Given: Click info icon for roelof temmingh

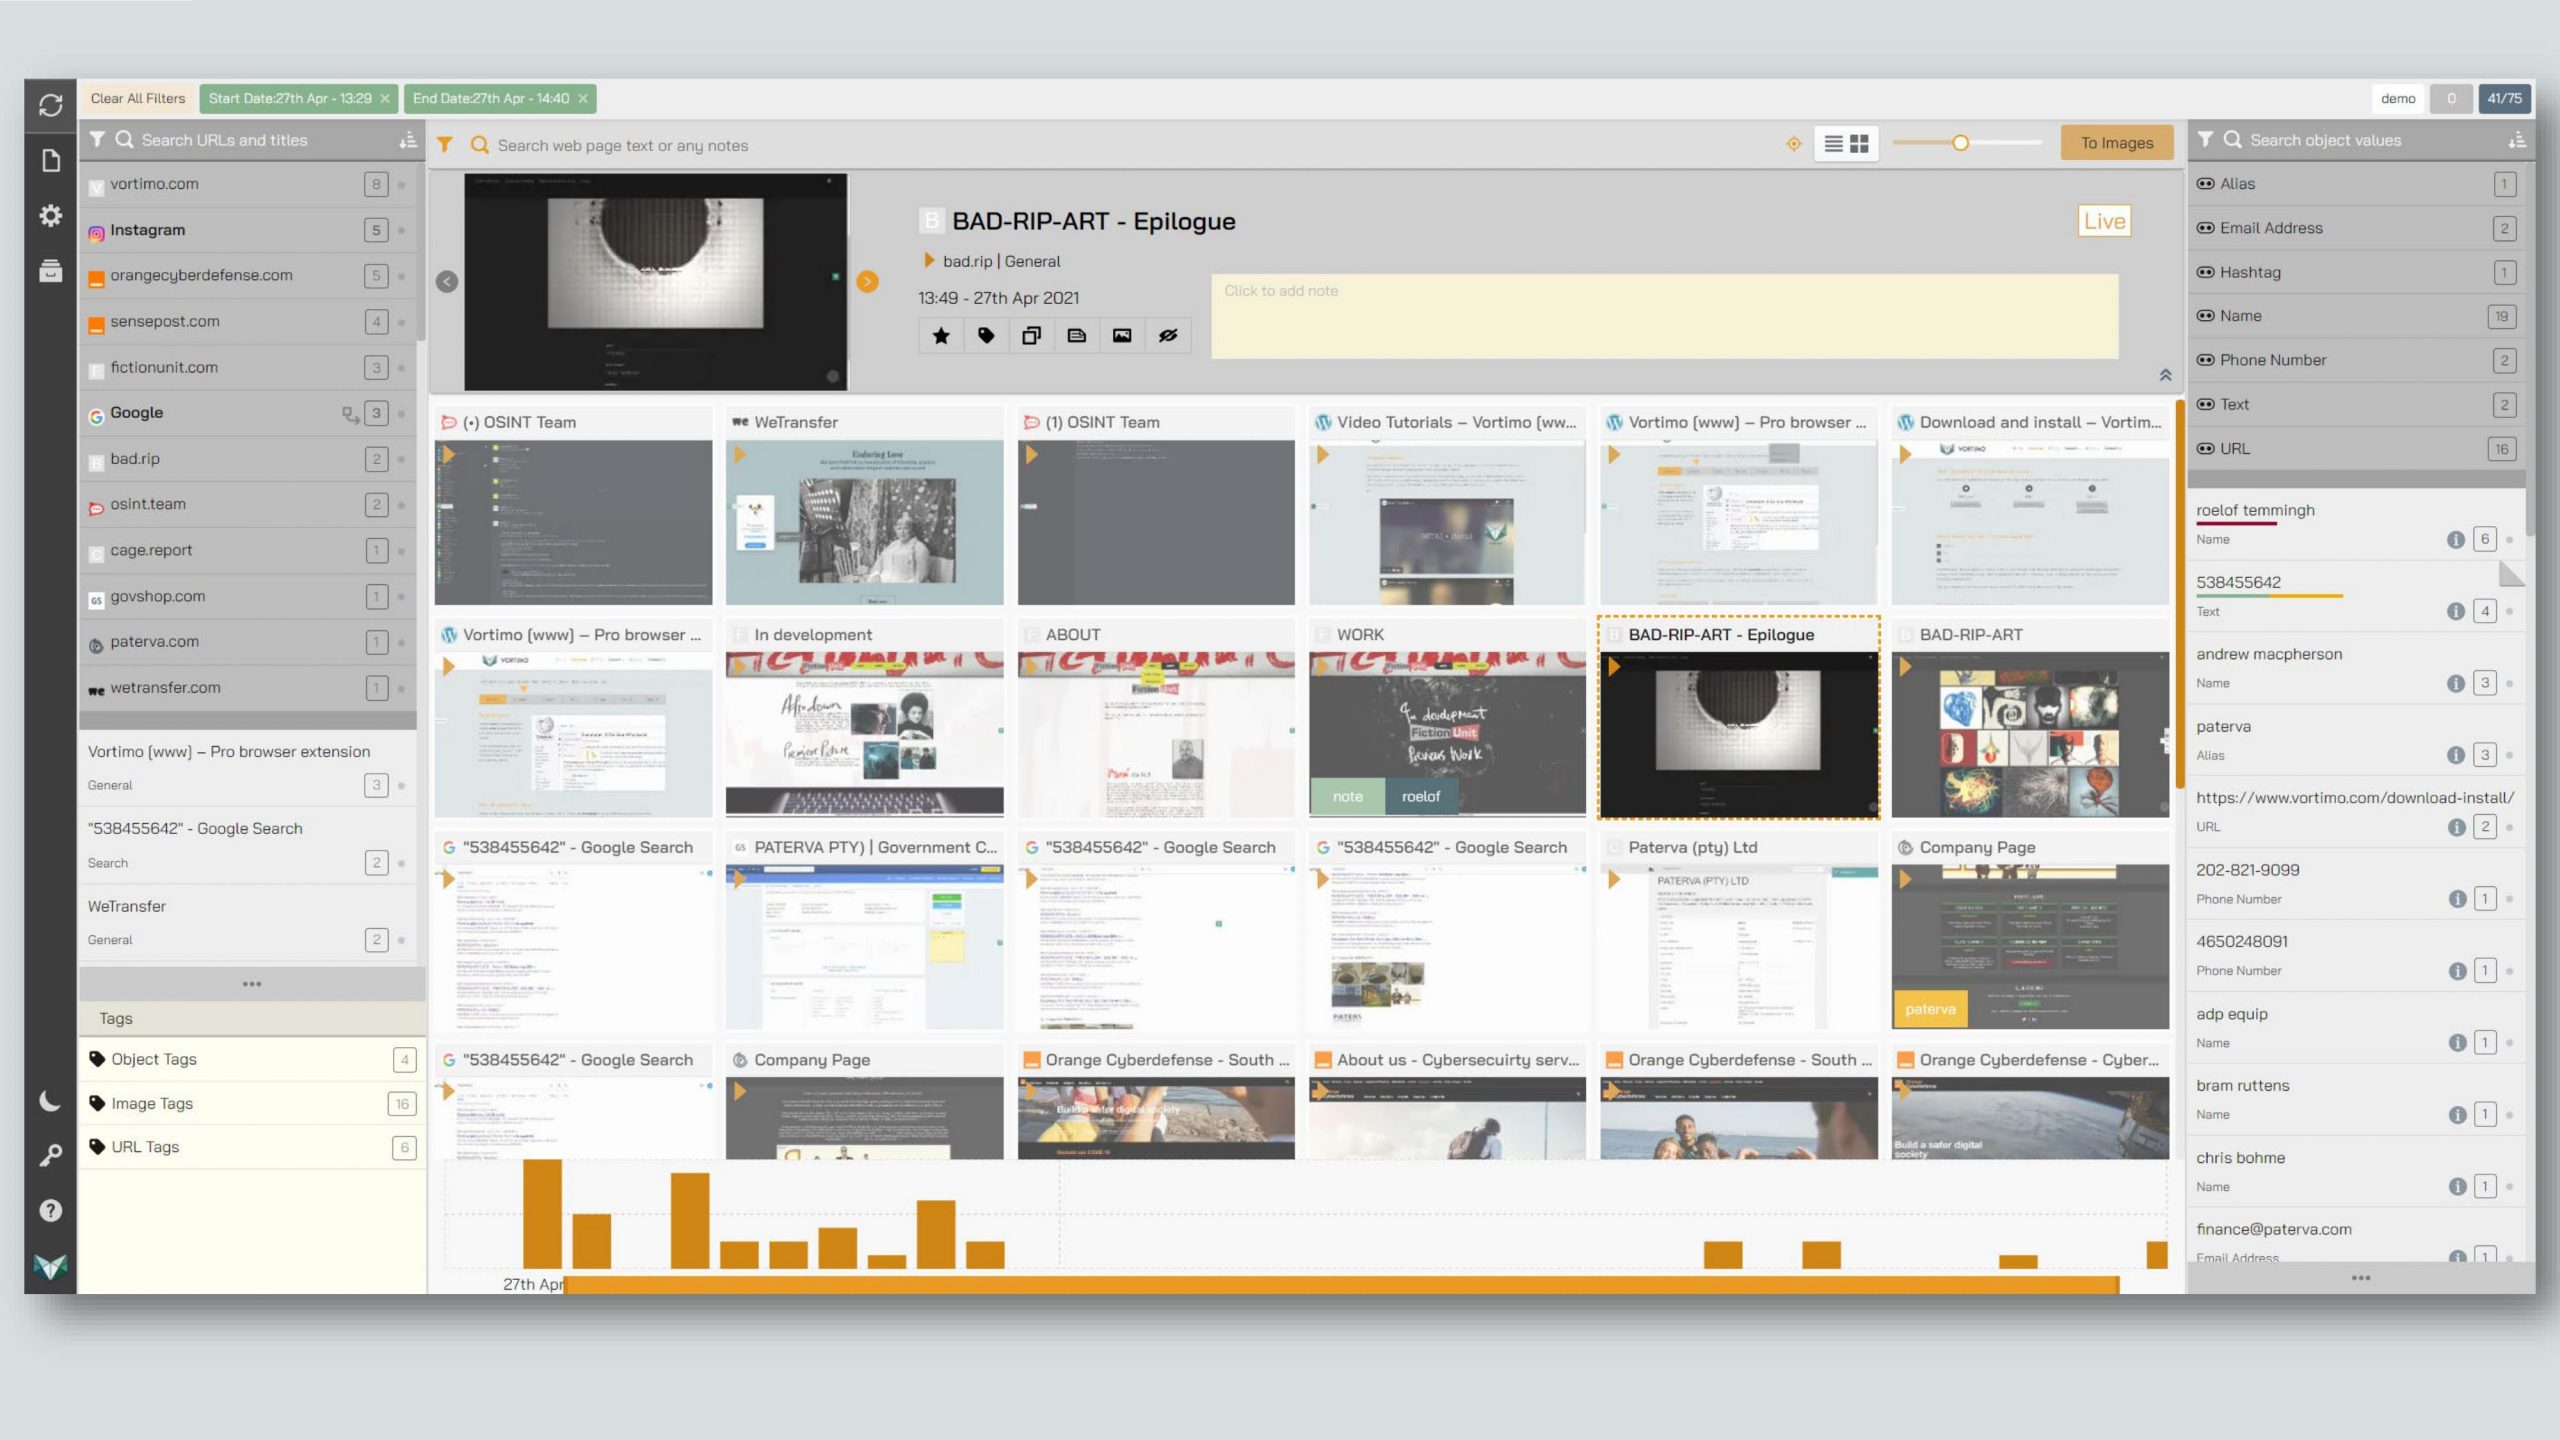Looking at the screenshot, I should (x=2456, y=540).
